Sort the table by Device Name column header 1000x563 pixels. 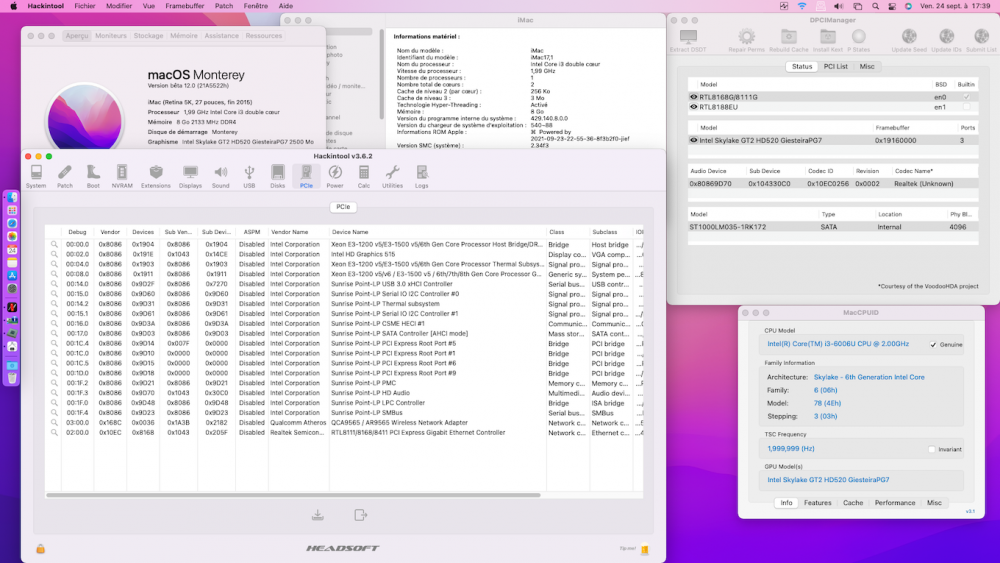click(x=437, y=232)
